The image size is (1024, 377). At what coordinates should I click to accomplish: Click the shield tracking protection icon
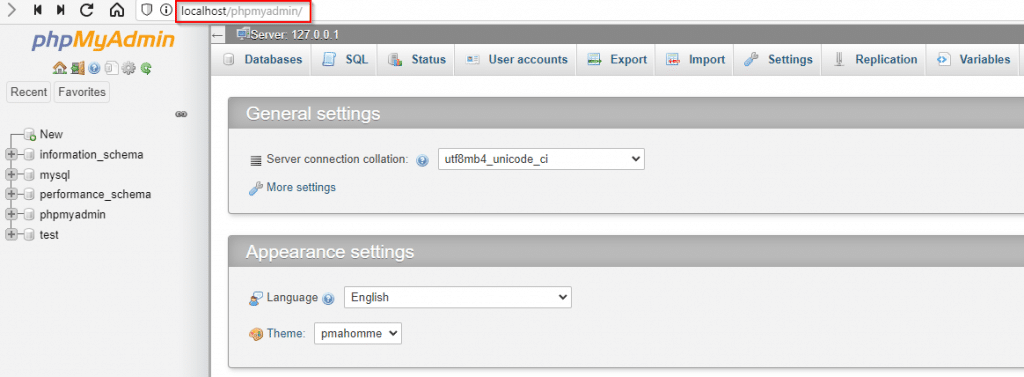tap(148, 10)
